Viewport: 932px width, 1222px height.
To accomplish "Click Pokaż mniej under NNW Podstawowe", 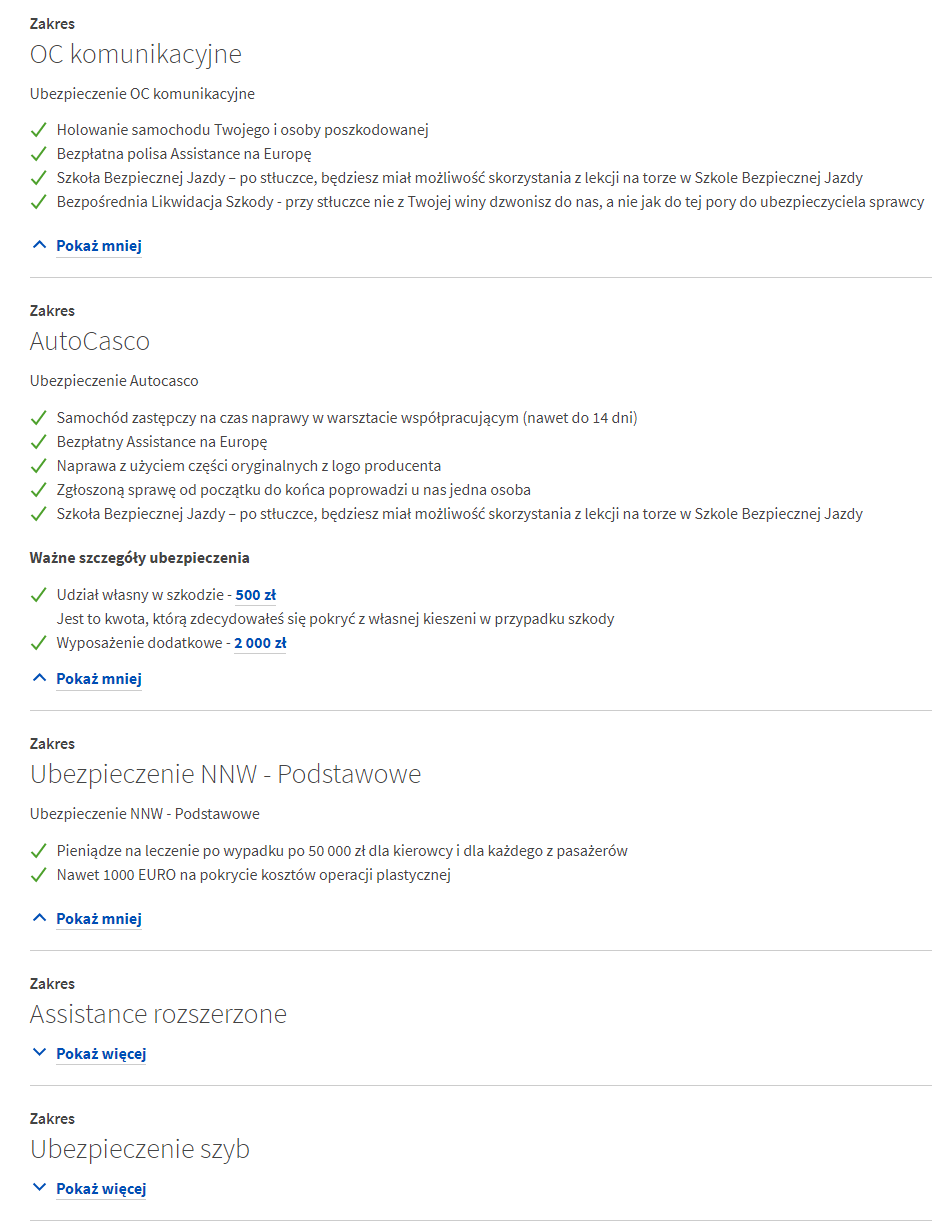I will click(99, 919).
